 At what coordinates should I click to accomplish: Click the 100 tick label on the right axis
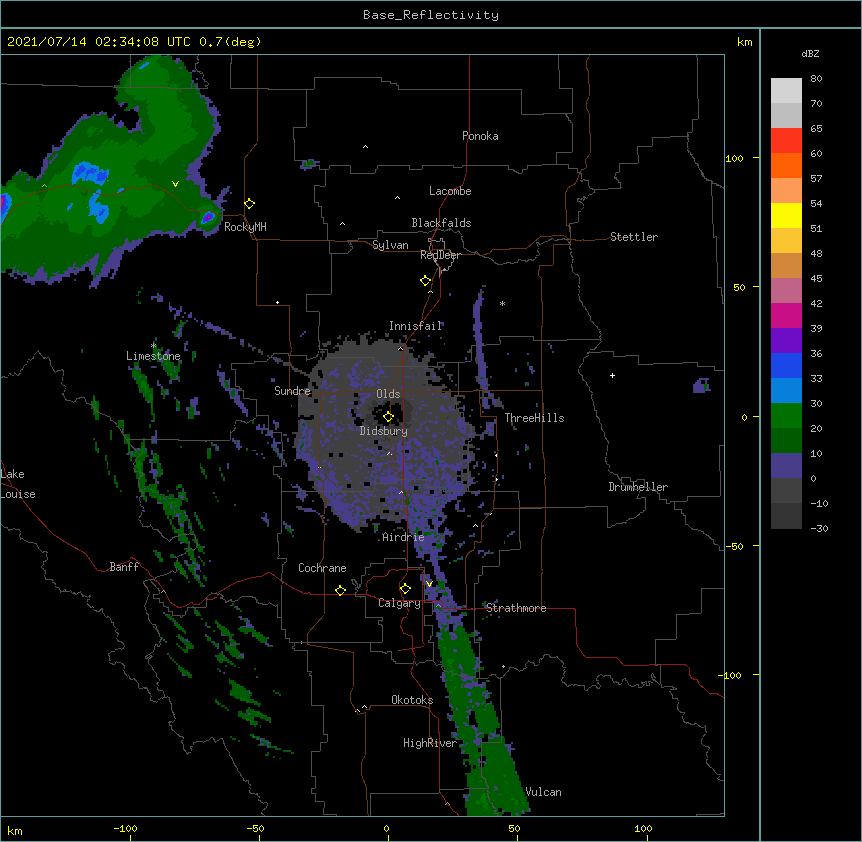(734, 158)
